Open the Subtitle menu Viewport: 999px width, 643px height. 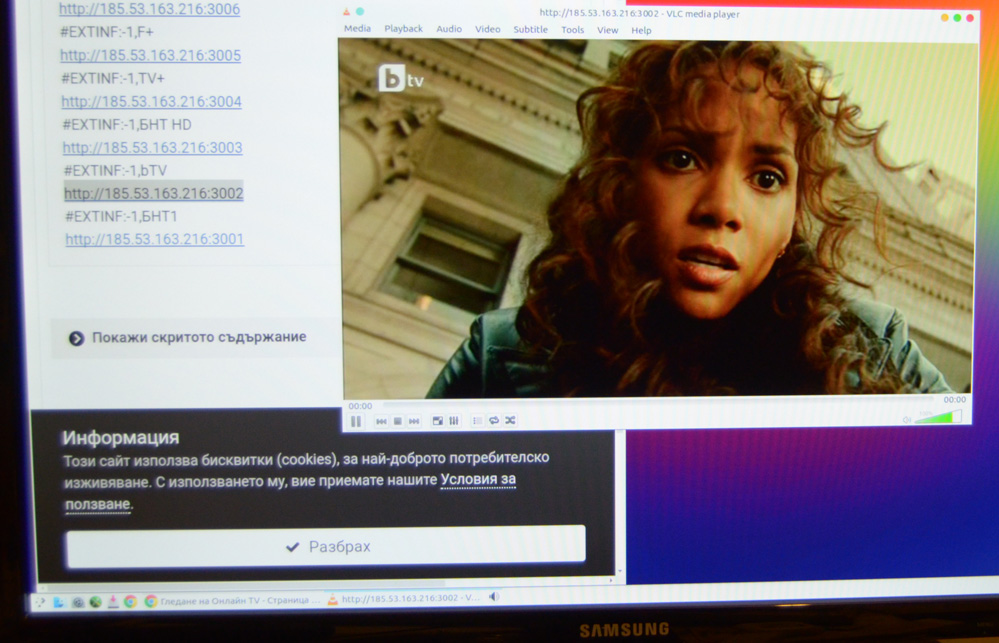[x=530, y=29]
